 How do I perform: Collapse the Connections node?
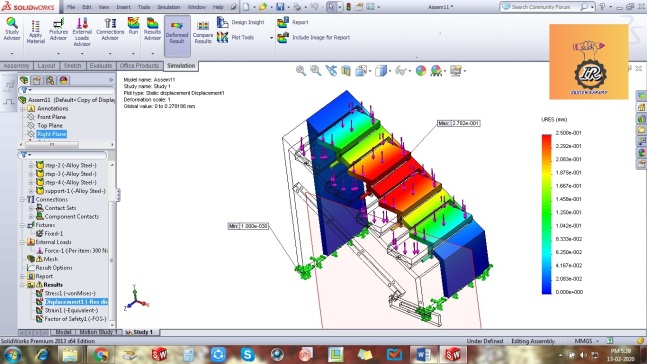click(23, 199)
